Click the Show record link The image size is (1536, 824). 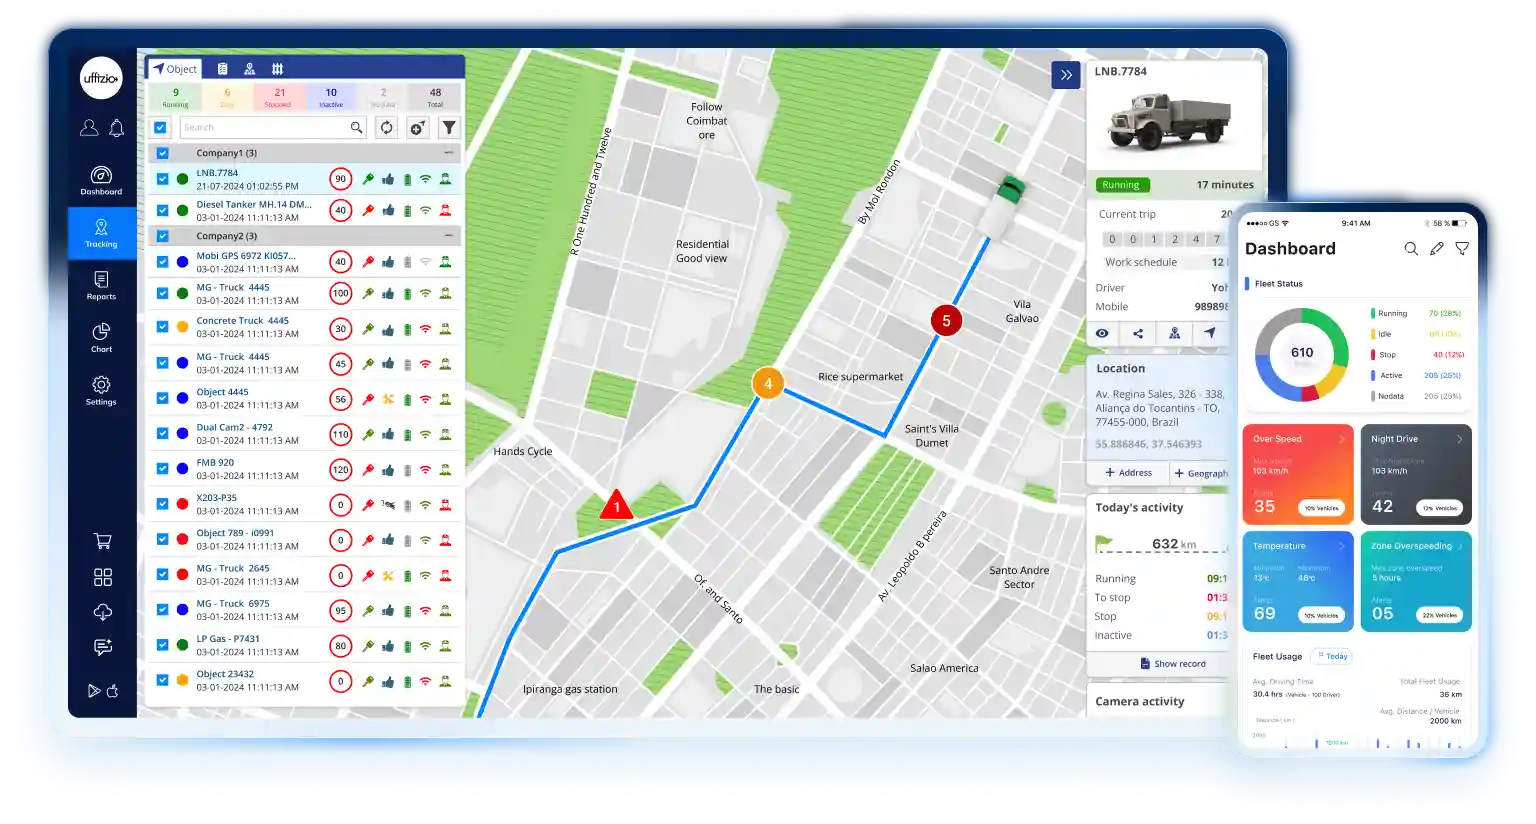pos(1173,664)
